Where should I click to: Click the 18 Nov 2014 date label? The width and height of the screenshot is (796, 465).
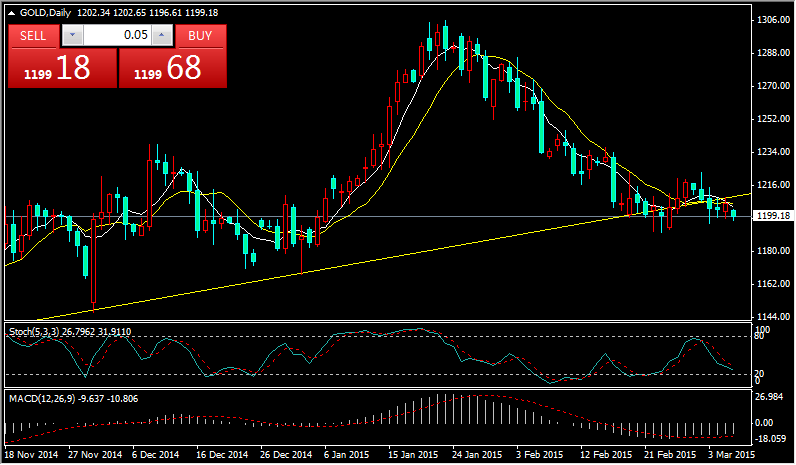click(31, 454)
